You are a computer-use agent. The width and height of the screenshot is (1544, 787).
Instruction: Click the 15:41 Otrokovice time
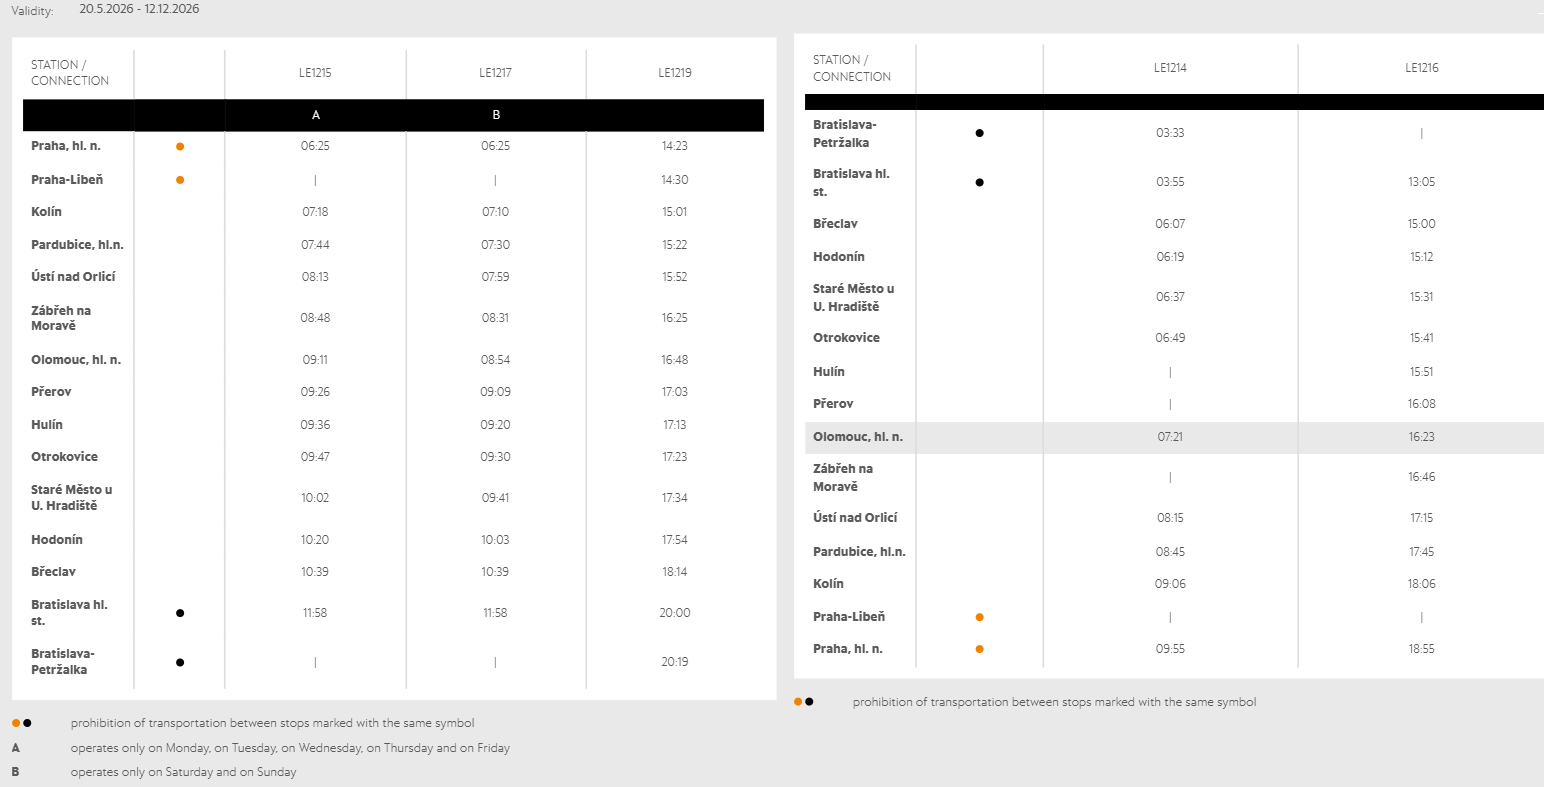click(x=1422, y=338)
